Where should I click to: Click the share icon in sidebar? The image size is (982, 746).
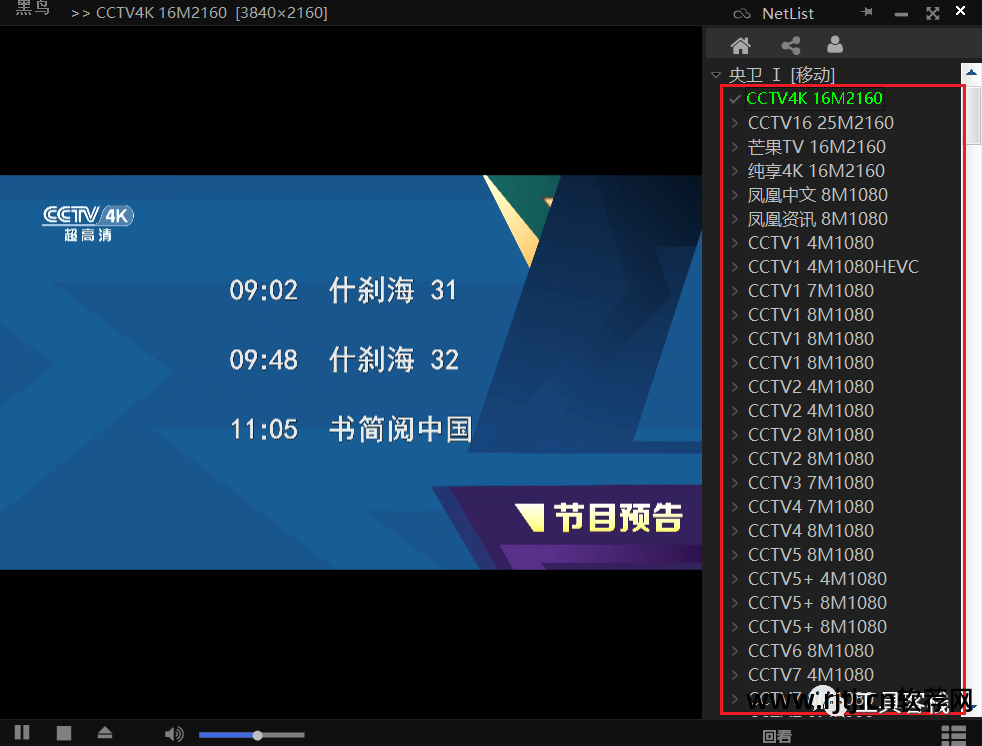790,45
